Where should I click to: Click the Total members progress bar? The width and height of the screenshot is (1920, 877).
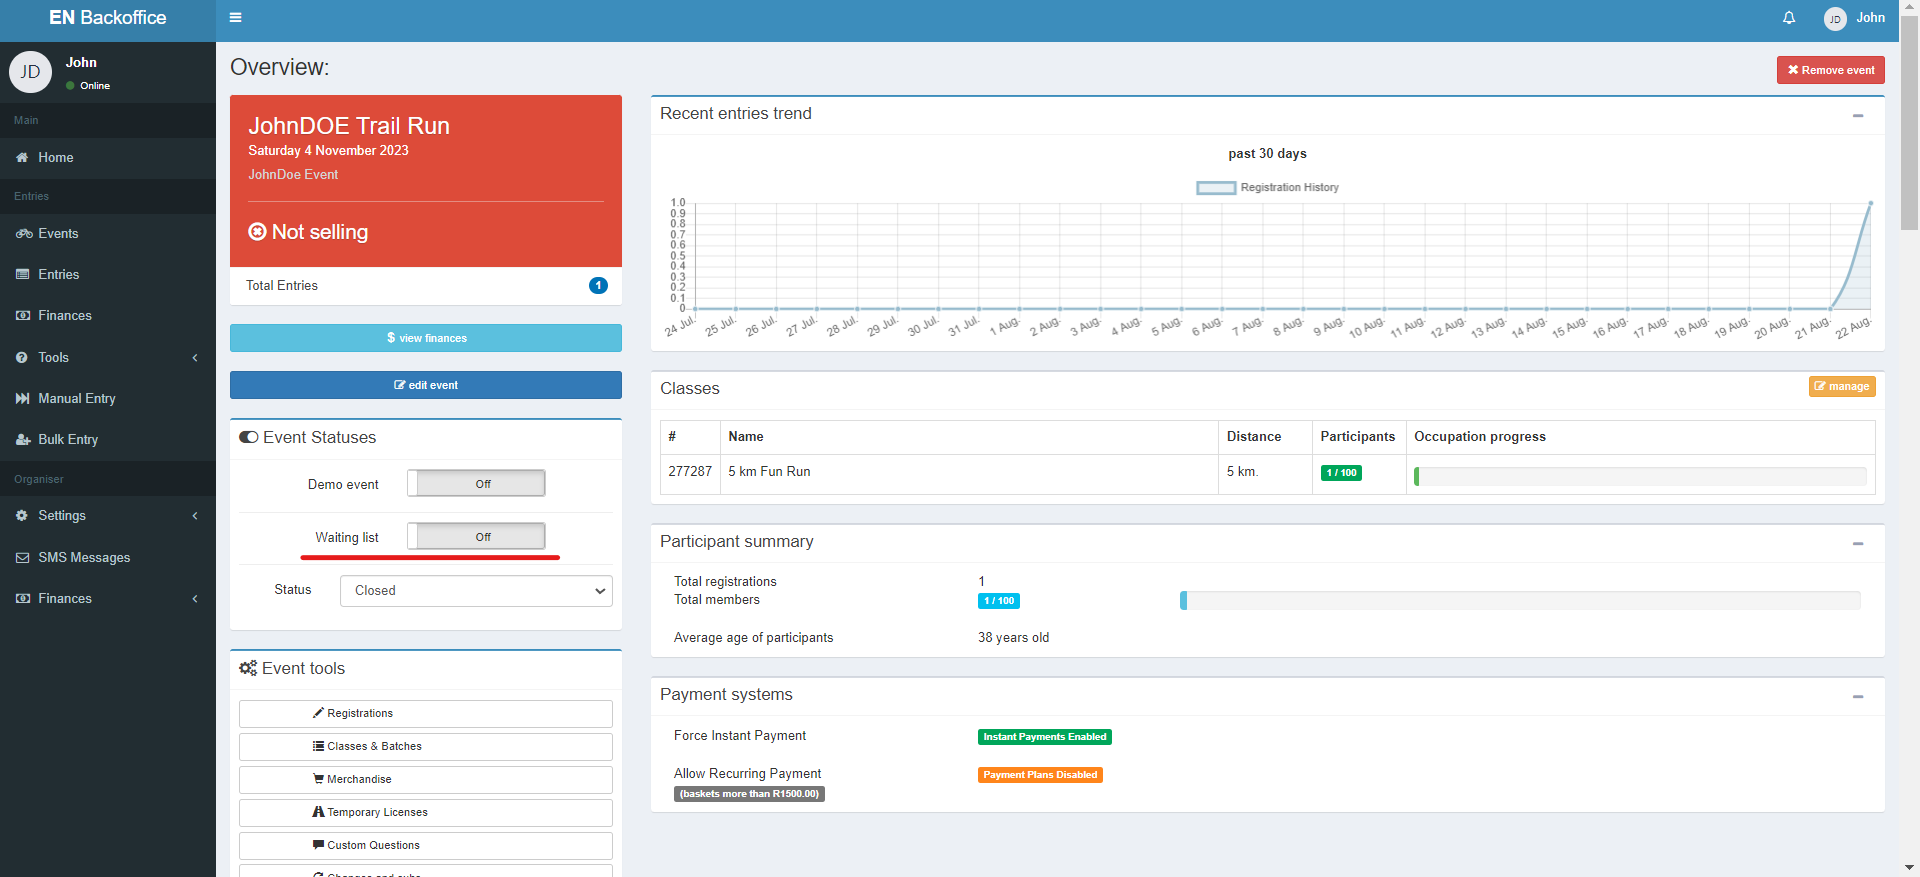pyautogui.click(x=1520, y=600)
